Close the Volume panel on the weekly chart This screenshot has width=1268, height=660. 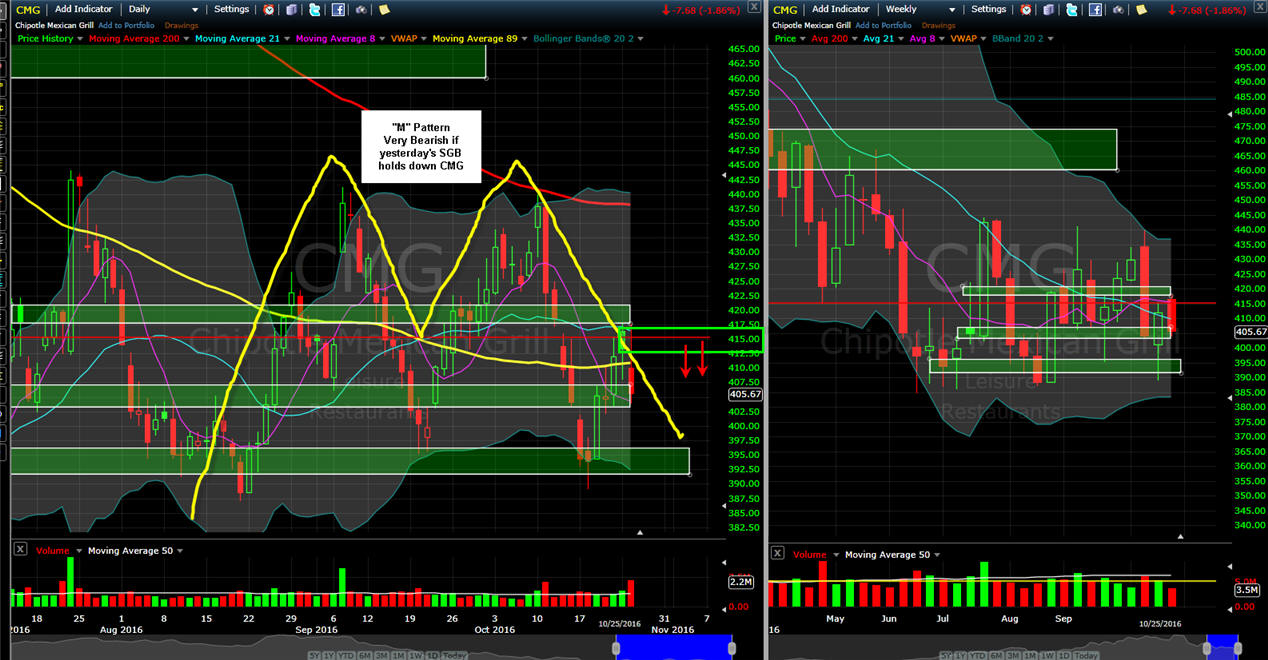coord(777,551)
